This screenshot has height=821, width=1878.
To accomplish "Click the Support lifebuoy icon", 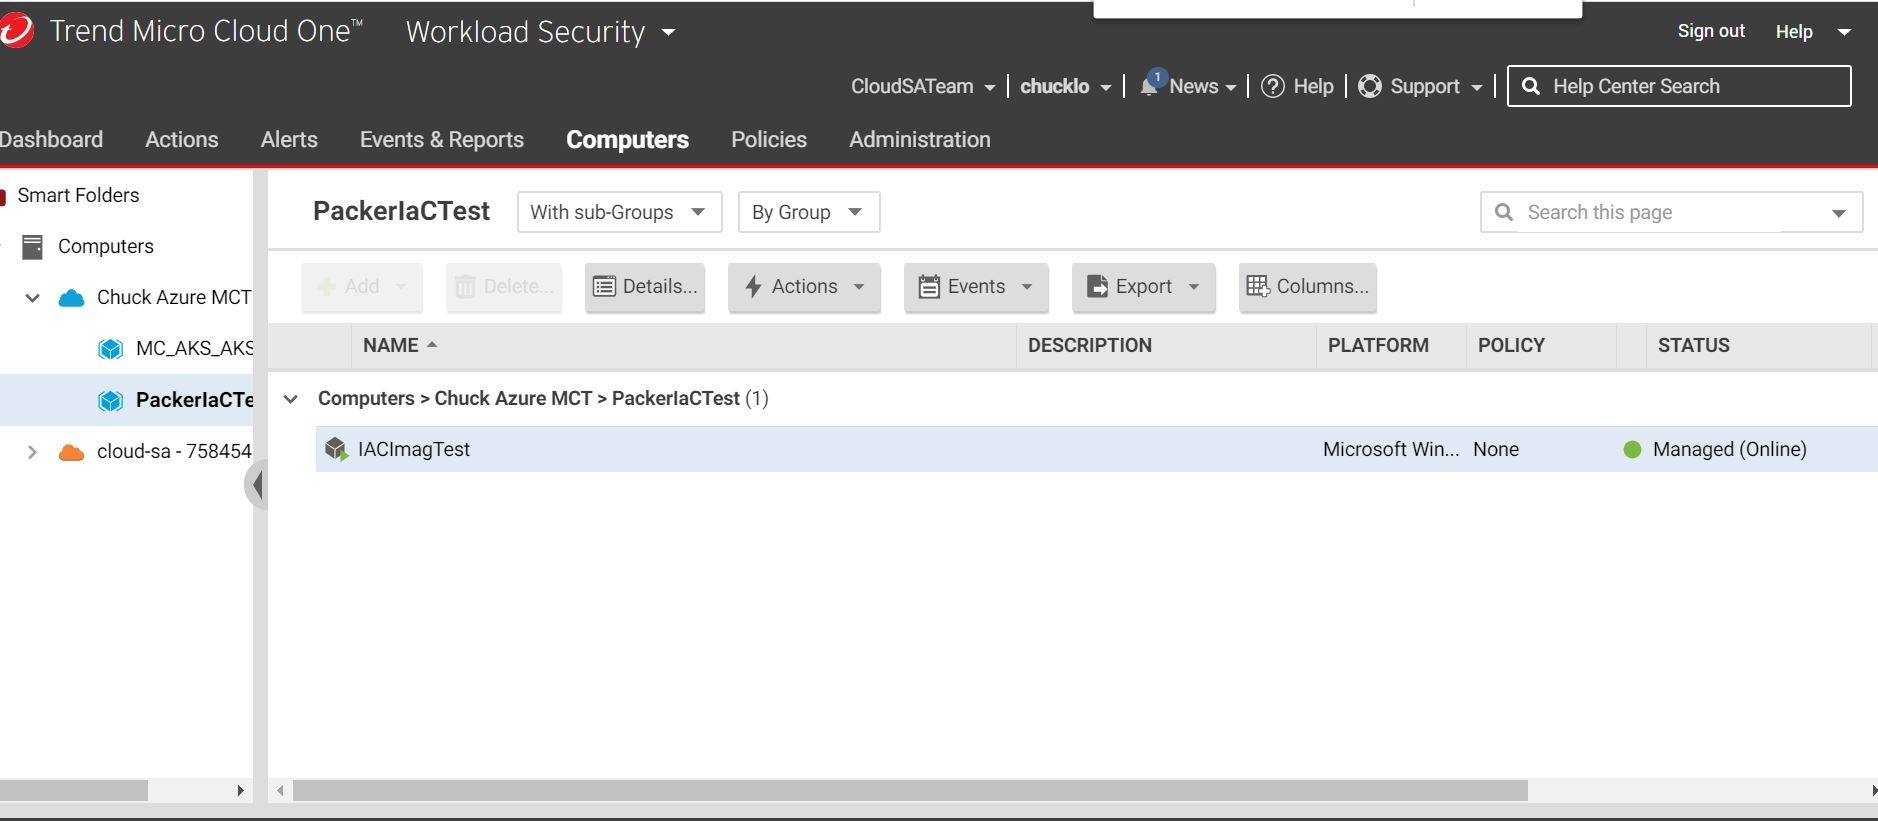I will [1370, 86].
